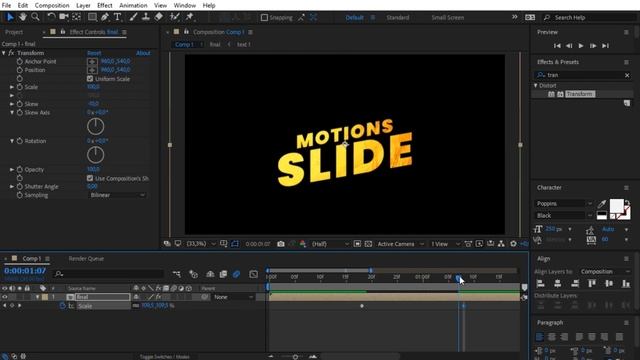The height and width of the screenshot is (360, 640).
Task: Click the Graph Editor icon in timeline
Action: tap(253, 274)
